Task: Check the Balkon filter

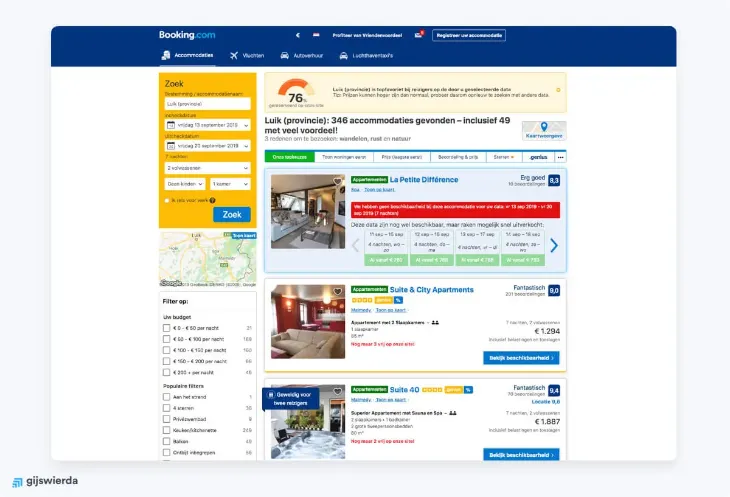Action: pos(166,442)
